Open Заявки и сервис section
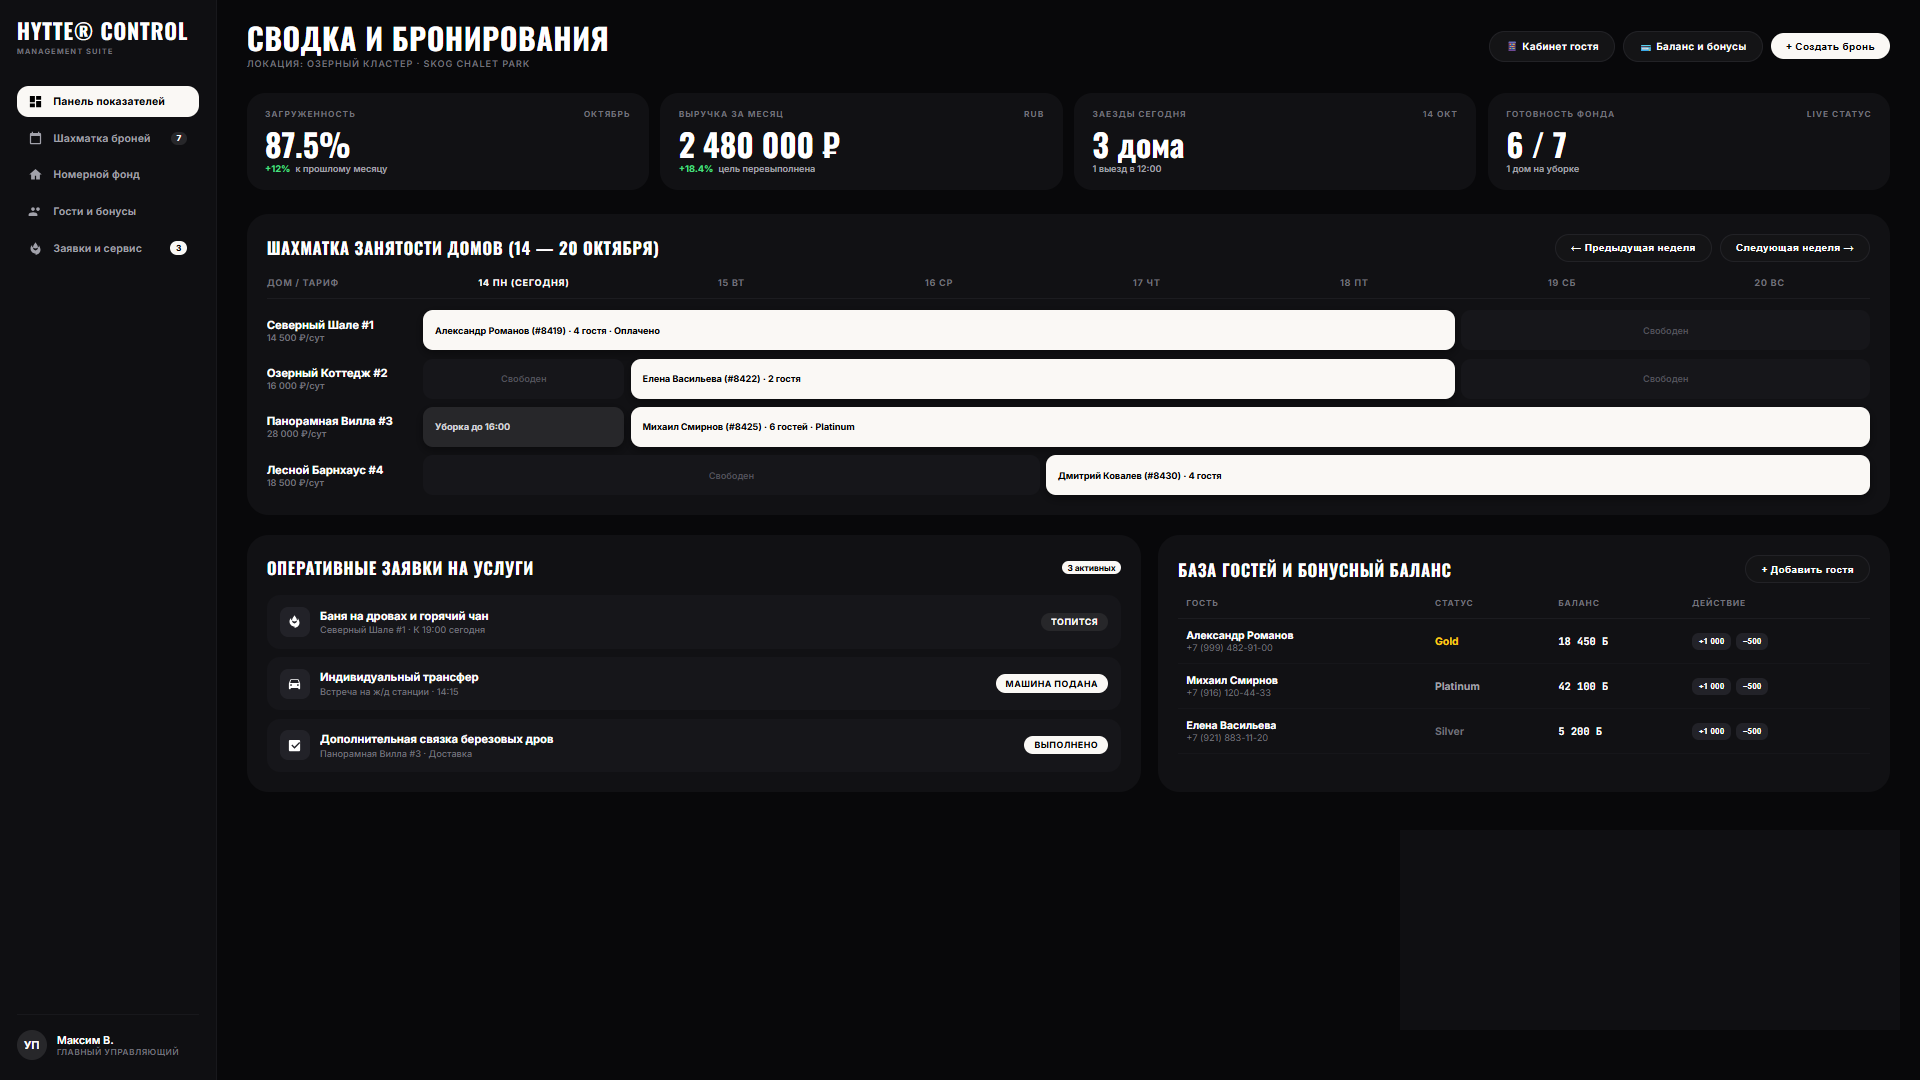The width and height of the screenshot is (1920, 1080). [x=108, y=248]
